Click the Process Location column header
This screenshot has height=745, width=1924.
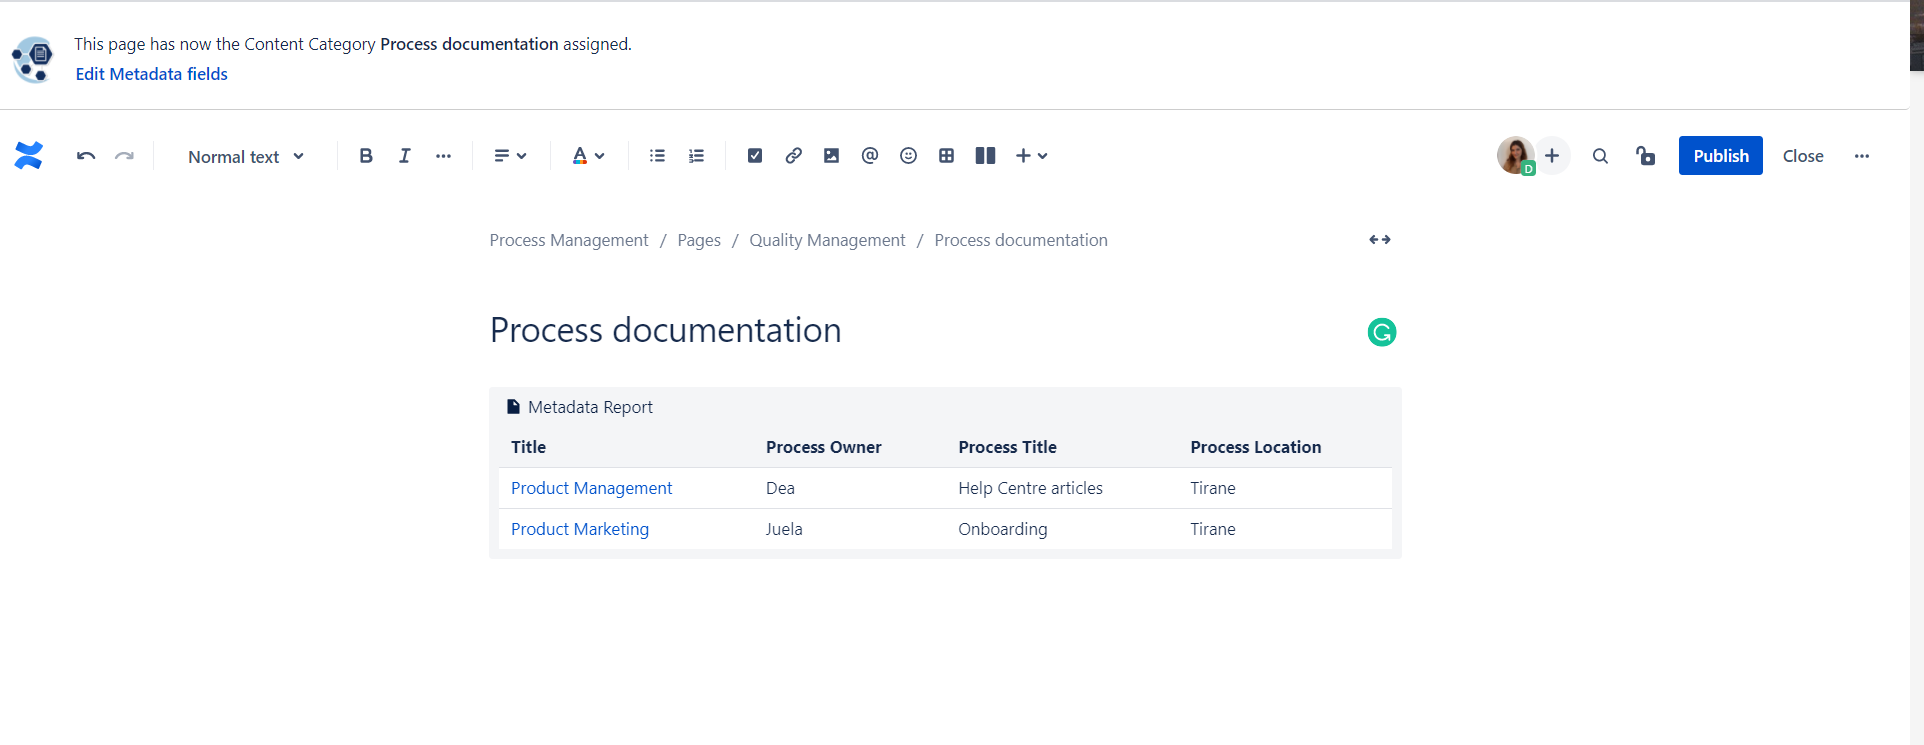point(1256,447)
